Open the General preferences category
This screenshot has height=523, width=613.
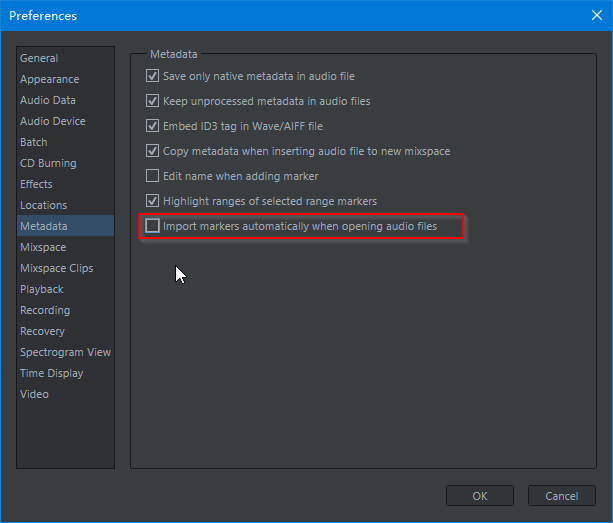click(x=39, y=58)
